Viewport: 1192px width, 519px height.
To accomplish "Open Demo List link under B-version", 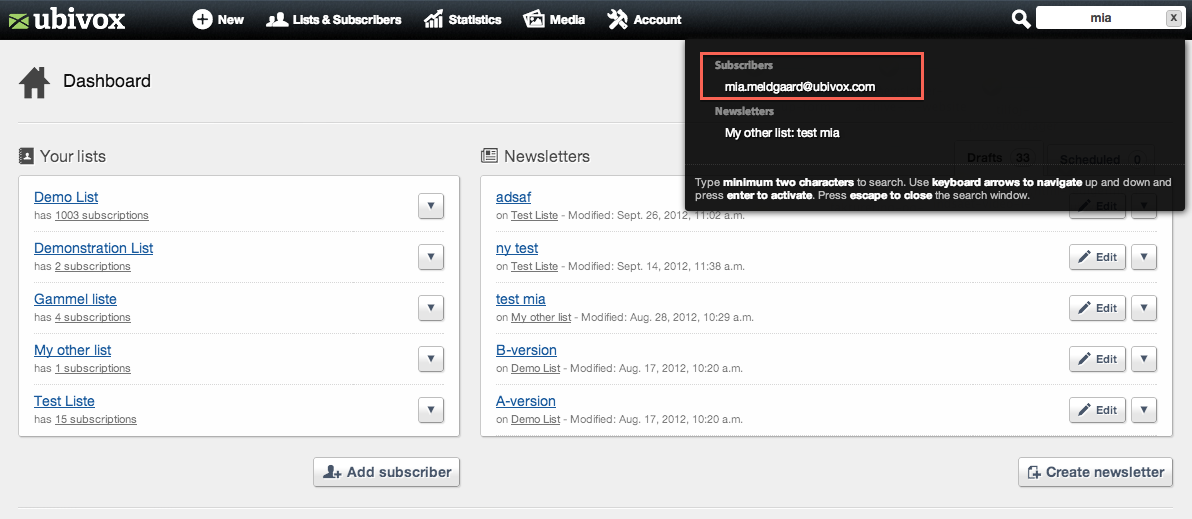I will (x=535, y=368).
